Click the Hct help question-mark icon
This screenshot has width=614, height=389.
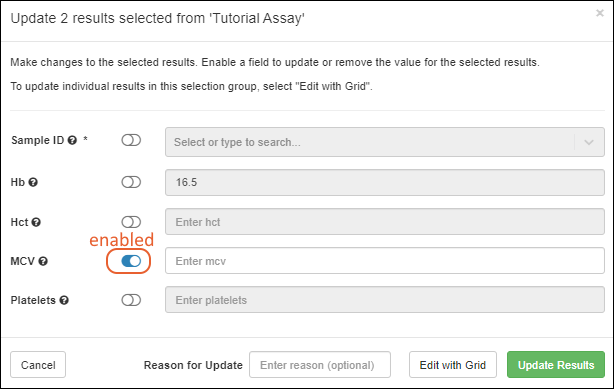coord(36,222)
